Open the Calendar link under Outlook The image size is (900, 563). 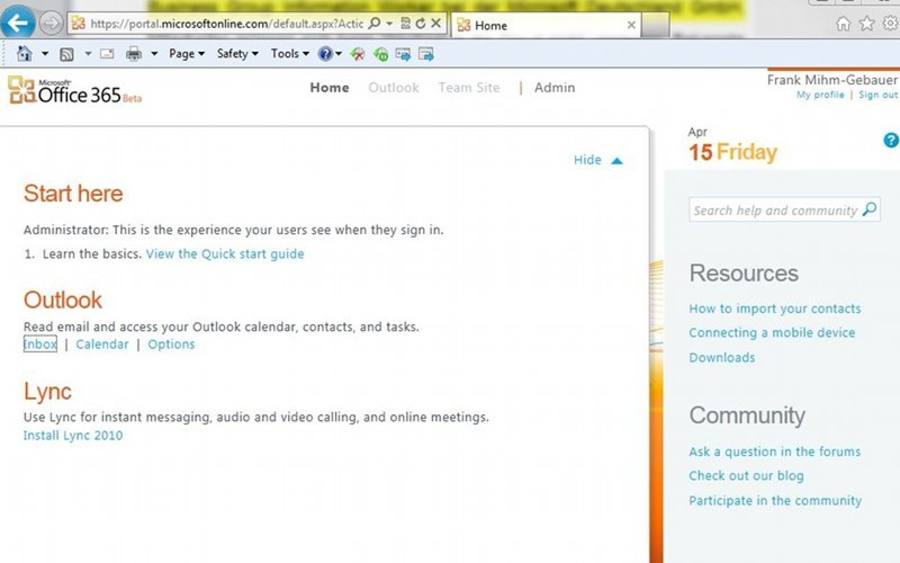click(102, 344)
